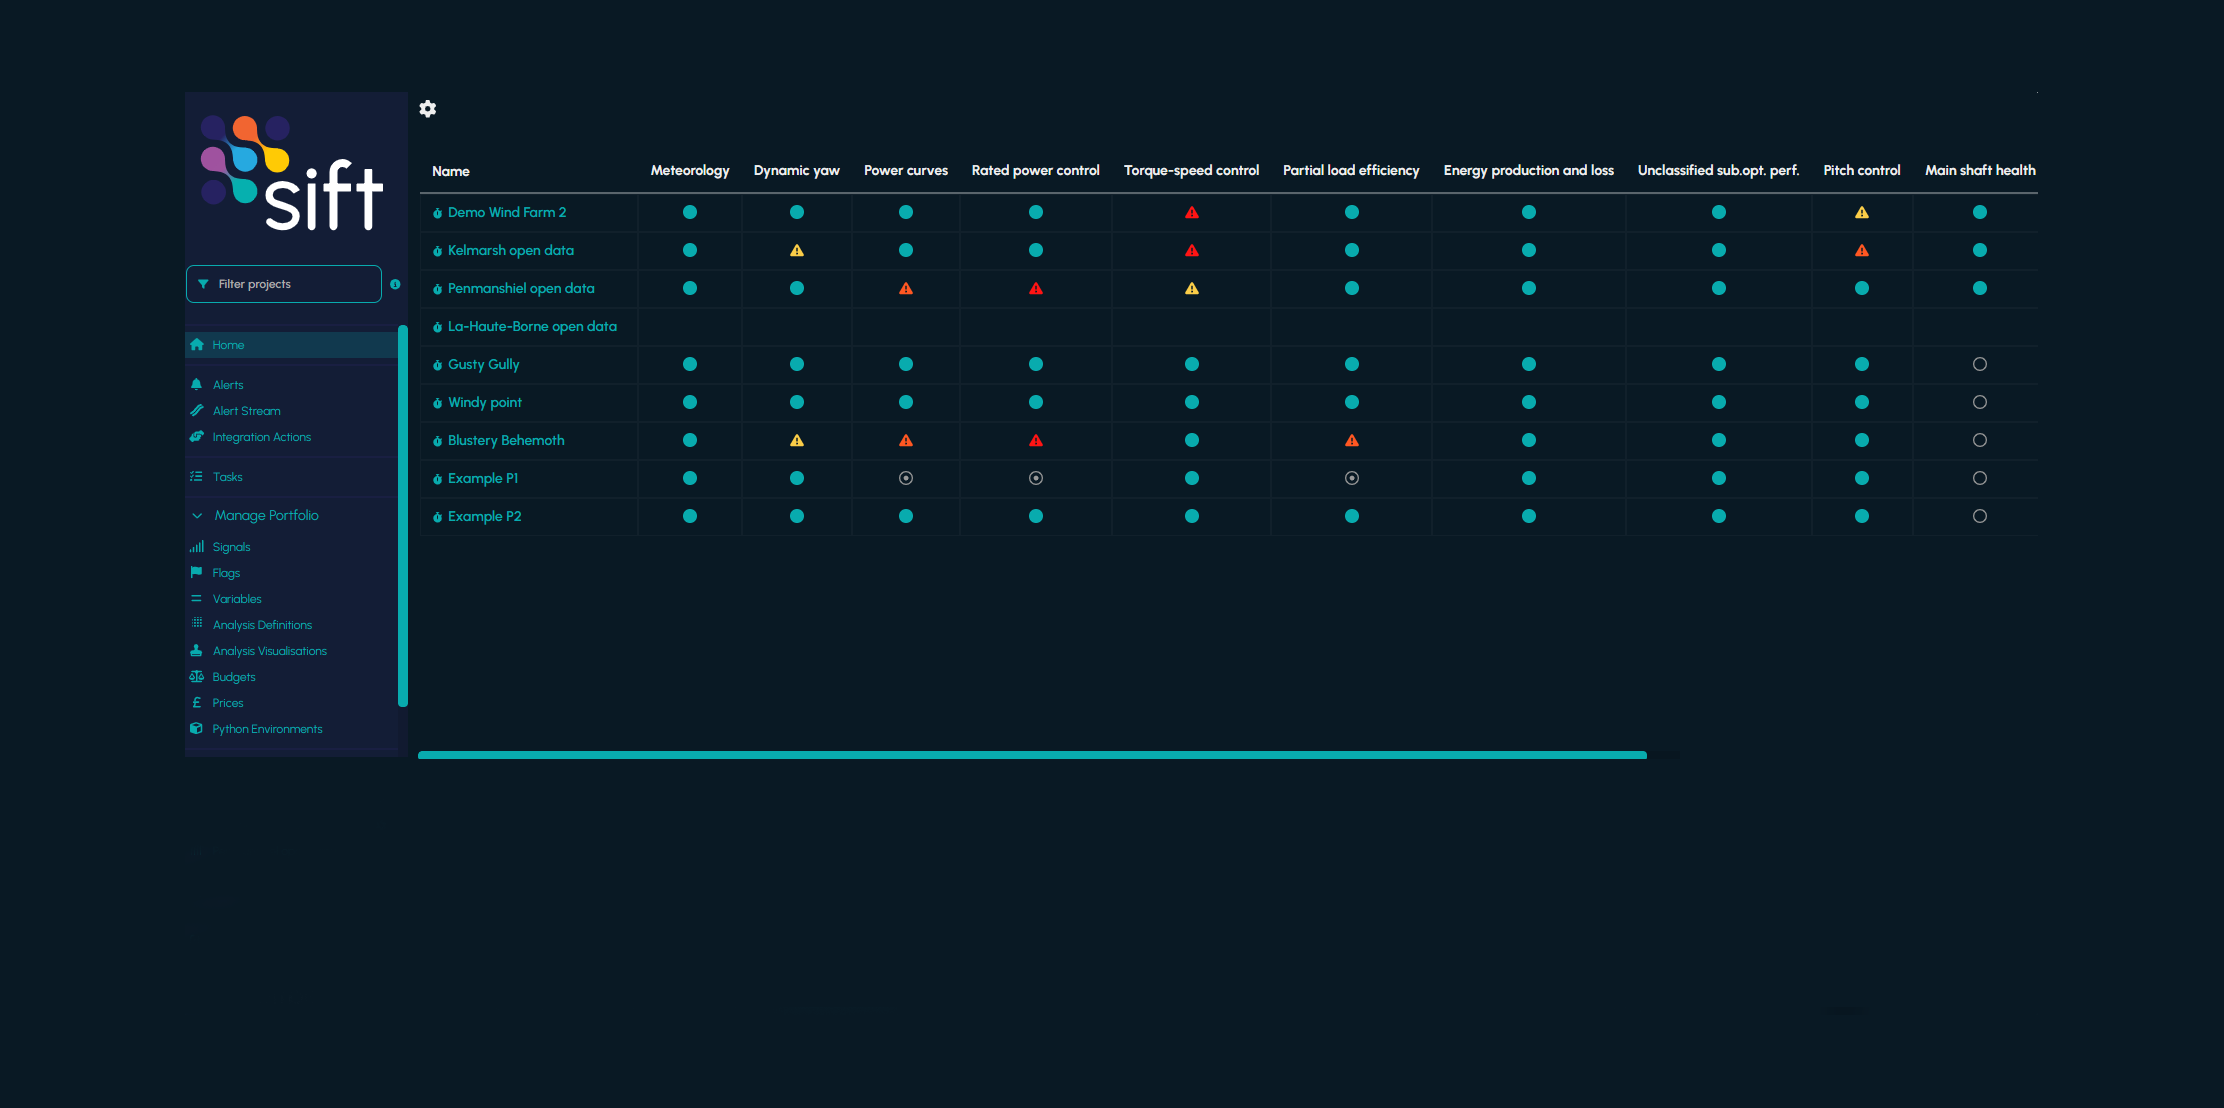Click the Home house icon in sidebar
The image size is (2224, 1108).
(197, 345)
